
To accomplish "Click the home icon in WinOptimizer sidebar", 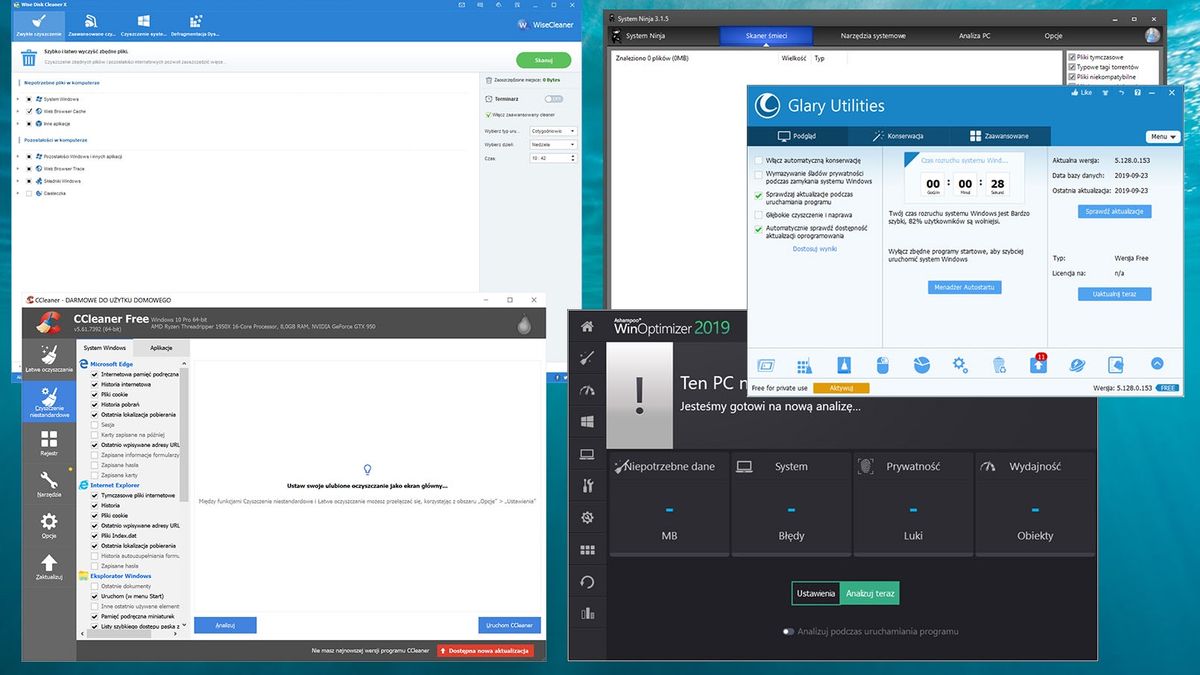I will 588,327.
